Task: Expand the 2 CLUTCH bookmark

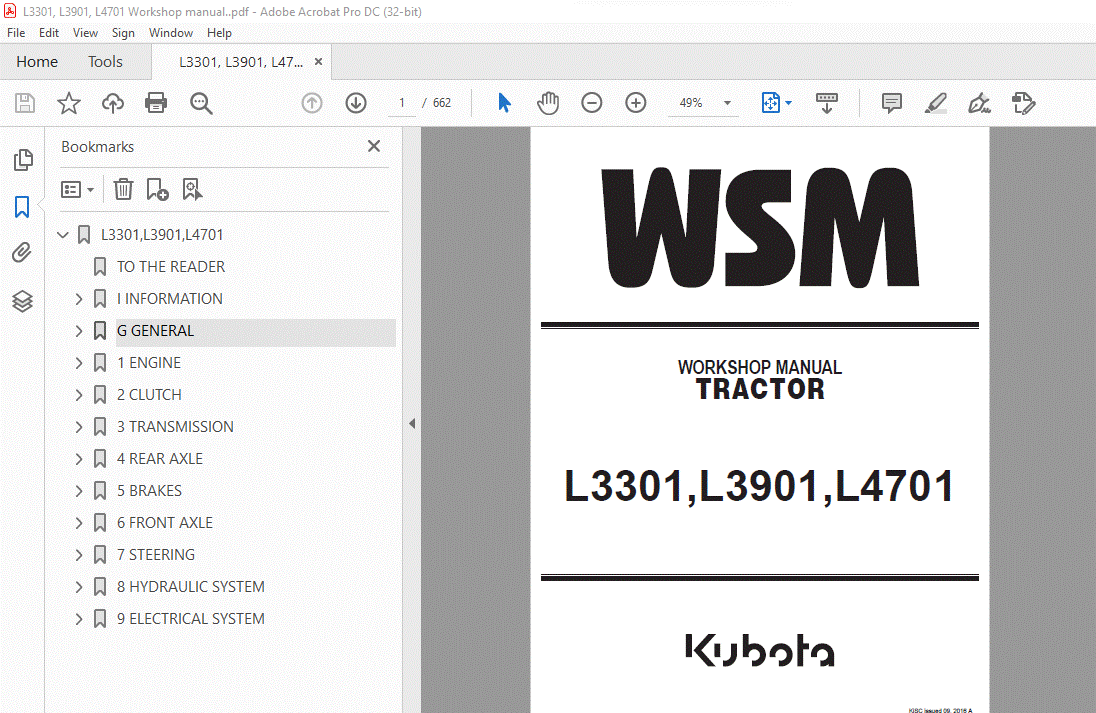Action: tap(79, 395)
